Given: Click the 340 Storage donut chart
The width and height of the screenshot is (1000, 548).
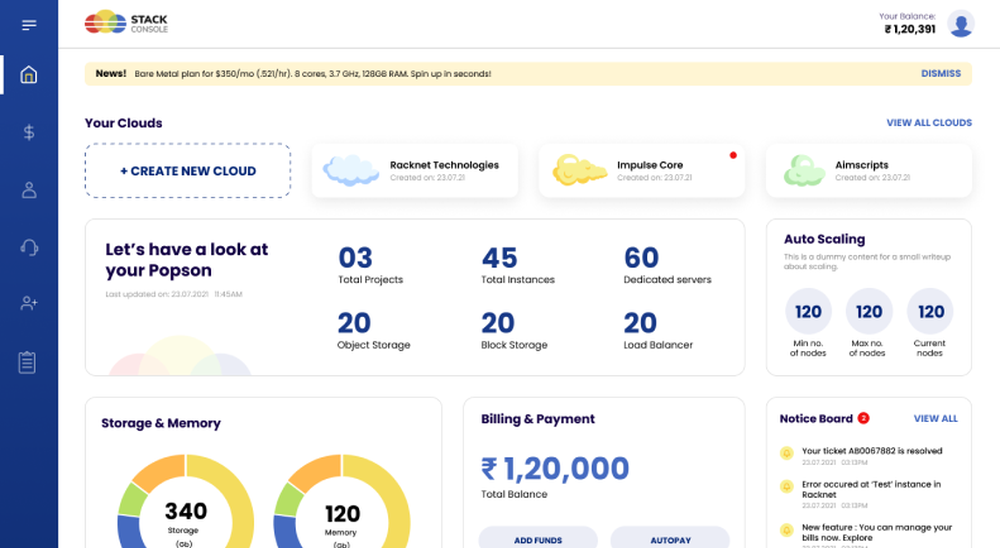Looking at the screenshot, I should [x=186, y=501].
